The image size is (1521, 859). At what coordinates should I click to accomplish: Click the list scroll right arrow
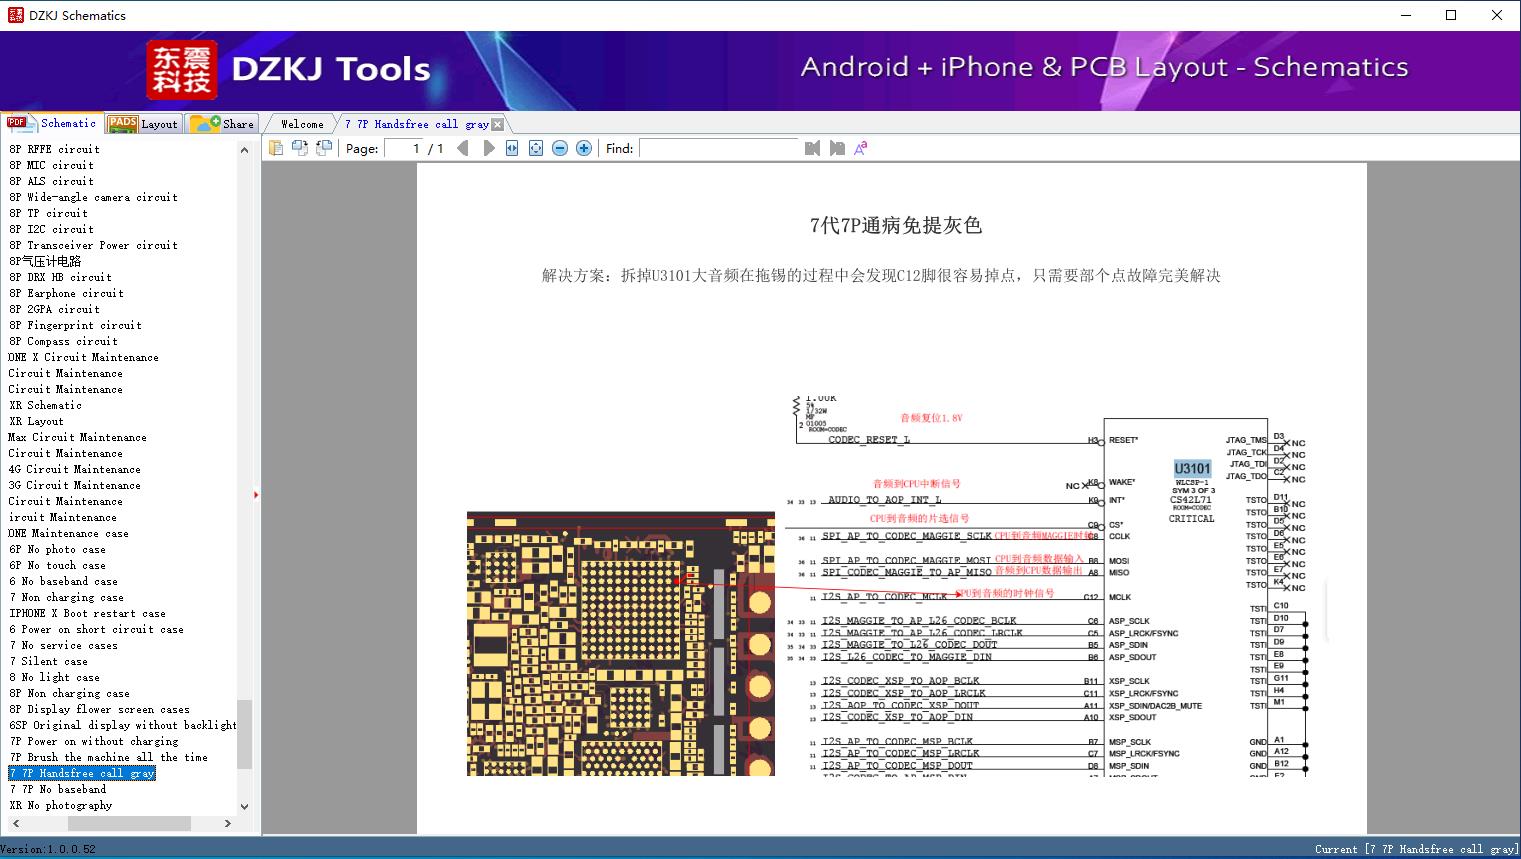[228, 823]
